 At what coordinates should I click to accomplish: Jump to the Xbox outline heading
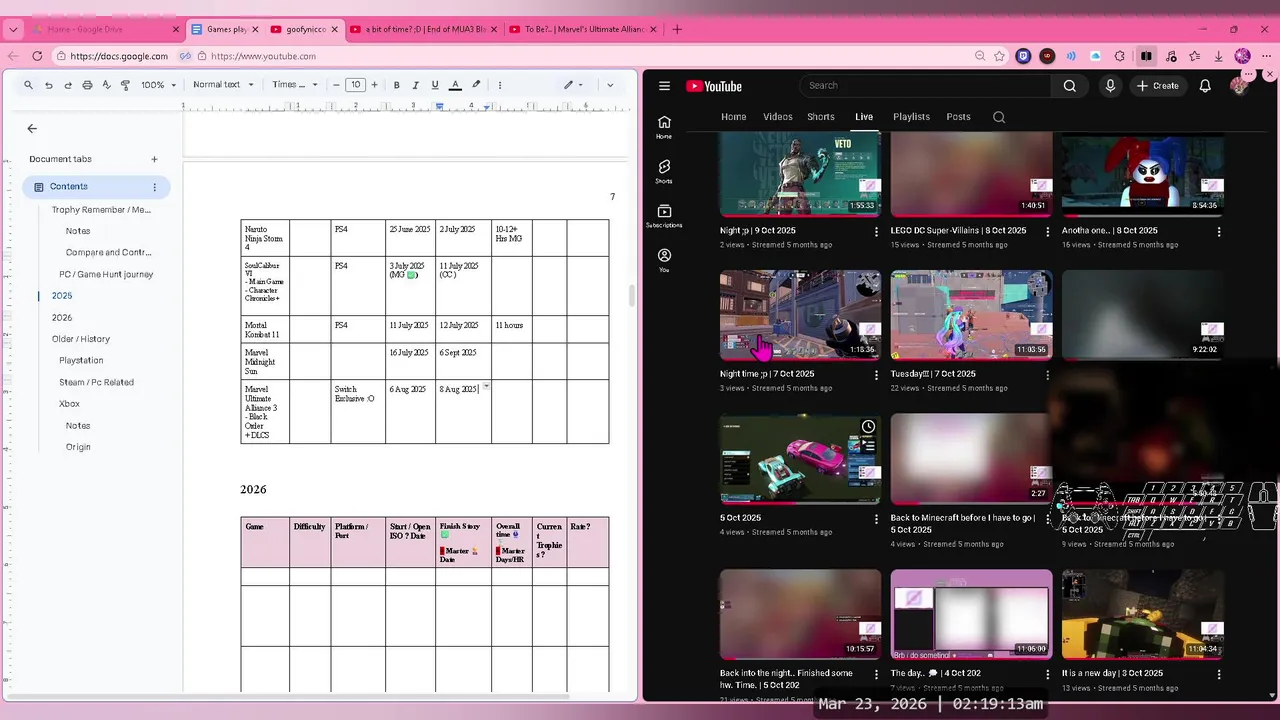[69, 404]
